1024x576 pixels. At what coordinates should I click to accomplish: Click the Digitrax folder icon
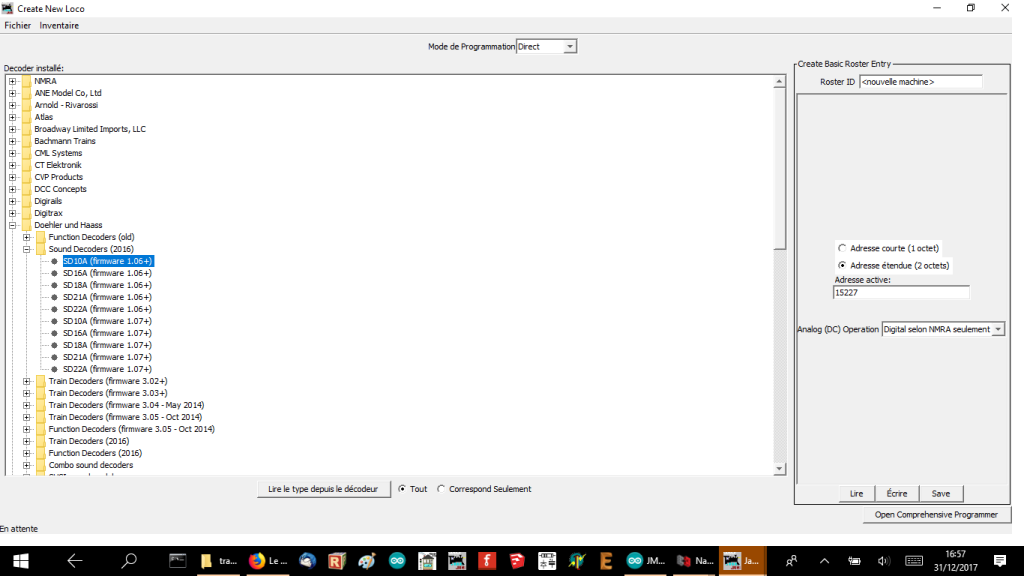[x=26, y=213]
